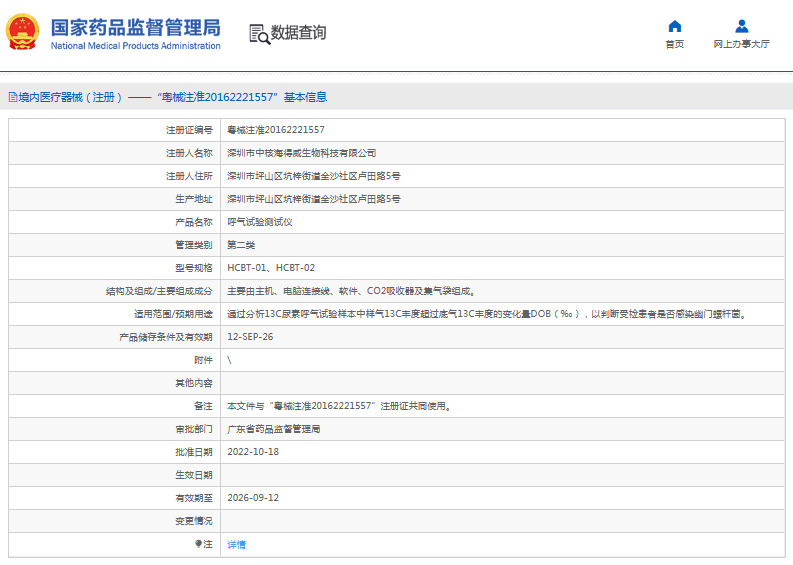This screenshot has width=793, height=565.
Task: Open the 详情 details link
Action: 236,544
